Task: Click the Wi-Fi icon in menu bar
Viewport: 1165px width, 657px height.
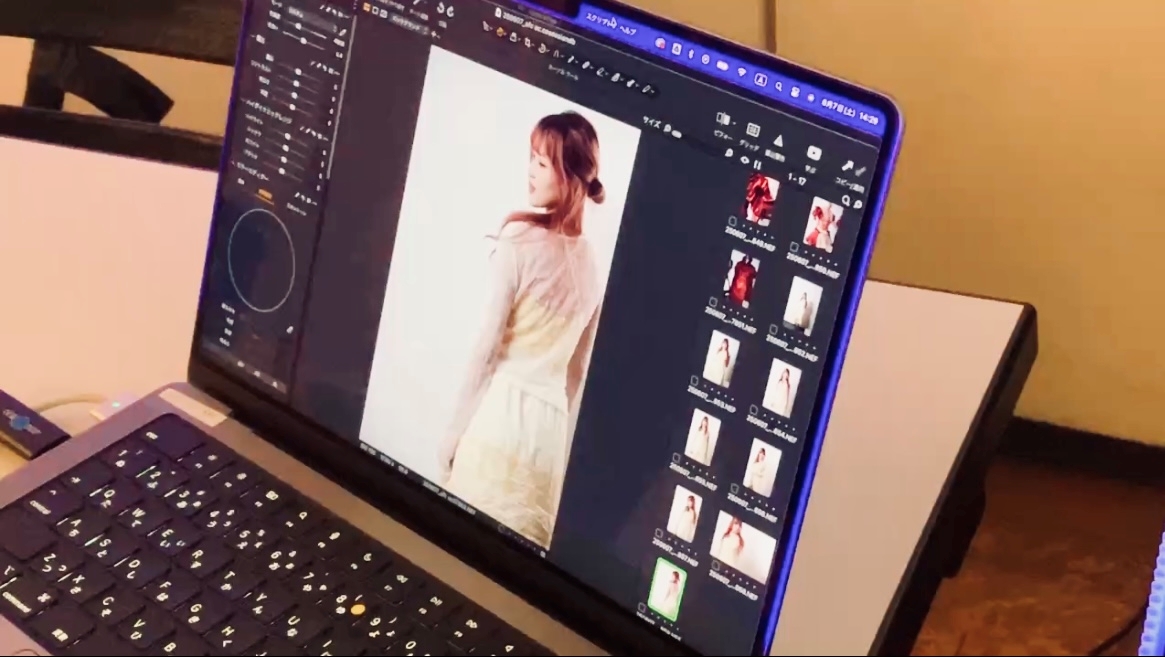Action: pyautogui.click(x=741, y=73)
